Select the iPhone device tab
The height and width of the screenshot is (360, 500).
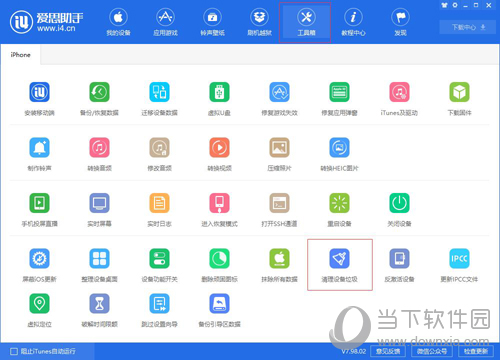tap(20, 55)
